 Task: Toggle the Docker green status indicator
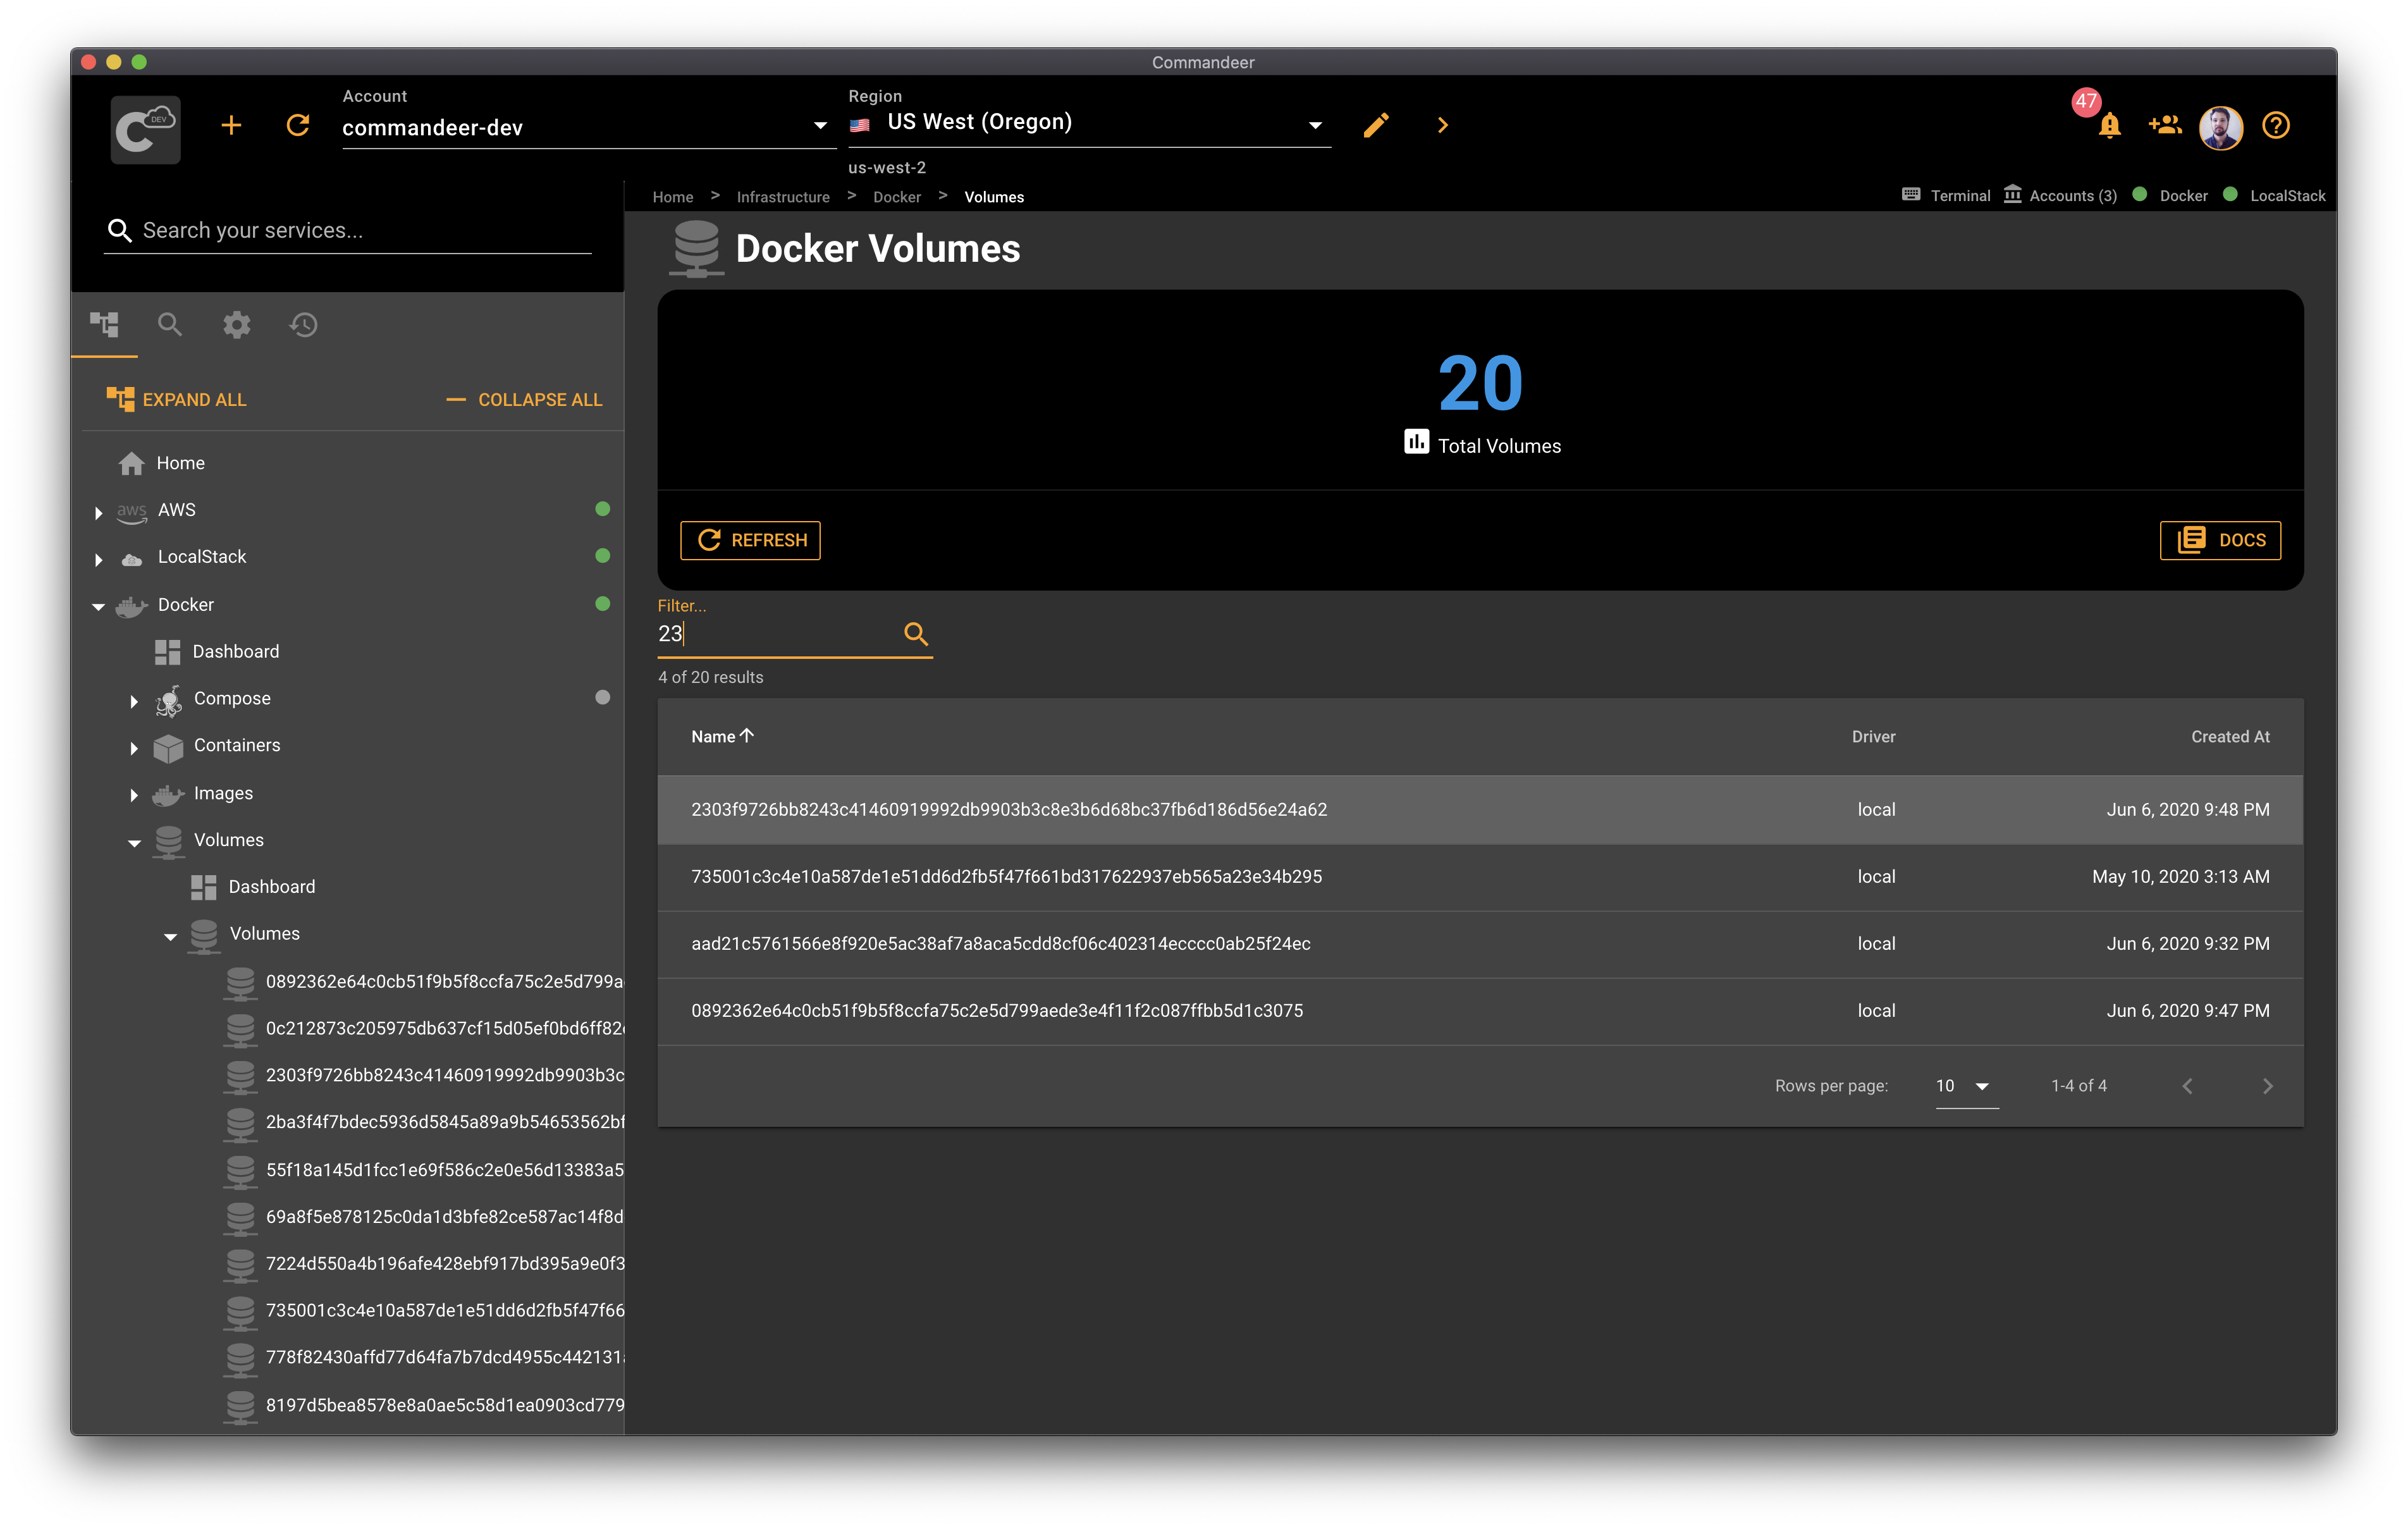coord(2139,195)
